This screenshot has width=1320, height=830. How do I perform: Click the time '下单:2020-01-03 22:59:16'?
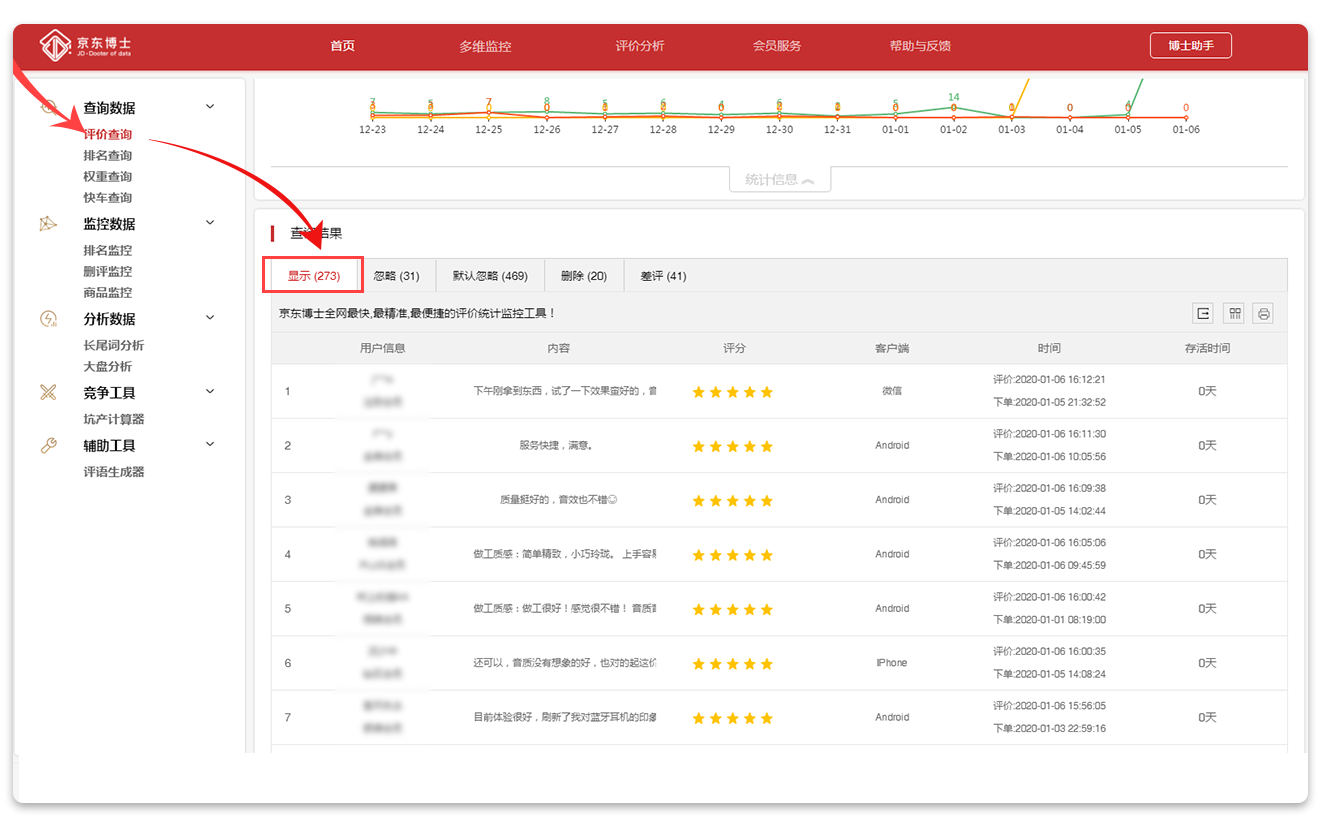click(x=1049, y=729)
